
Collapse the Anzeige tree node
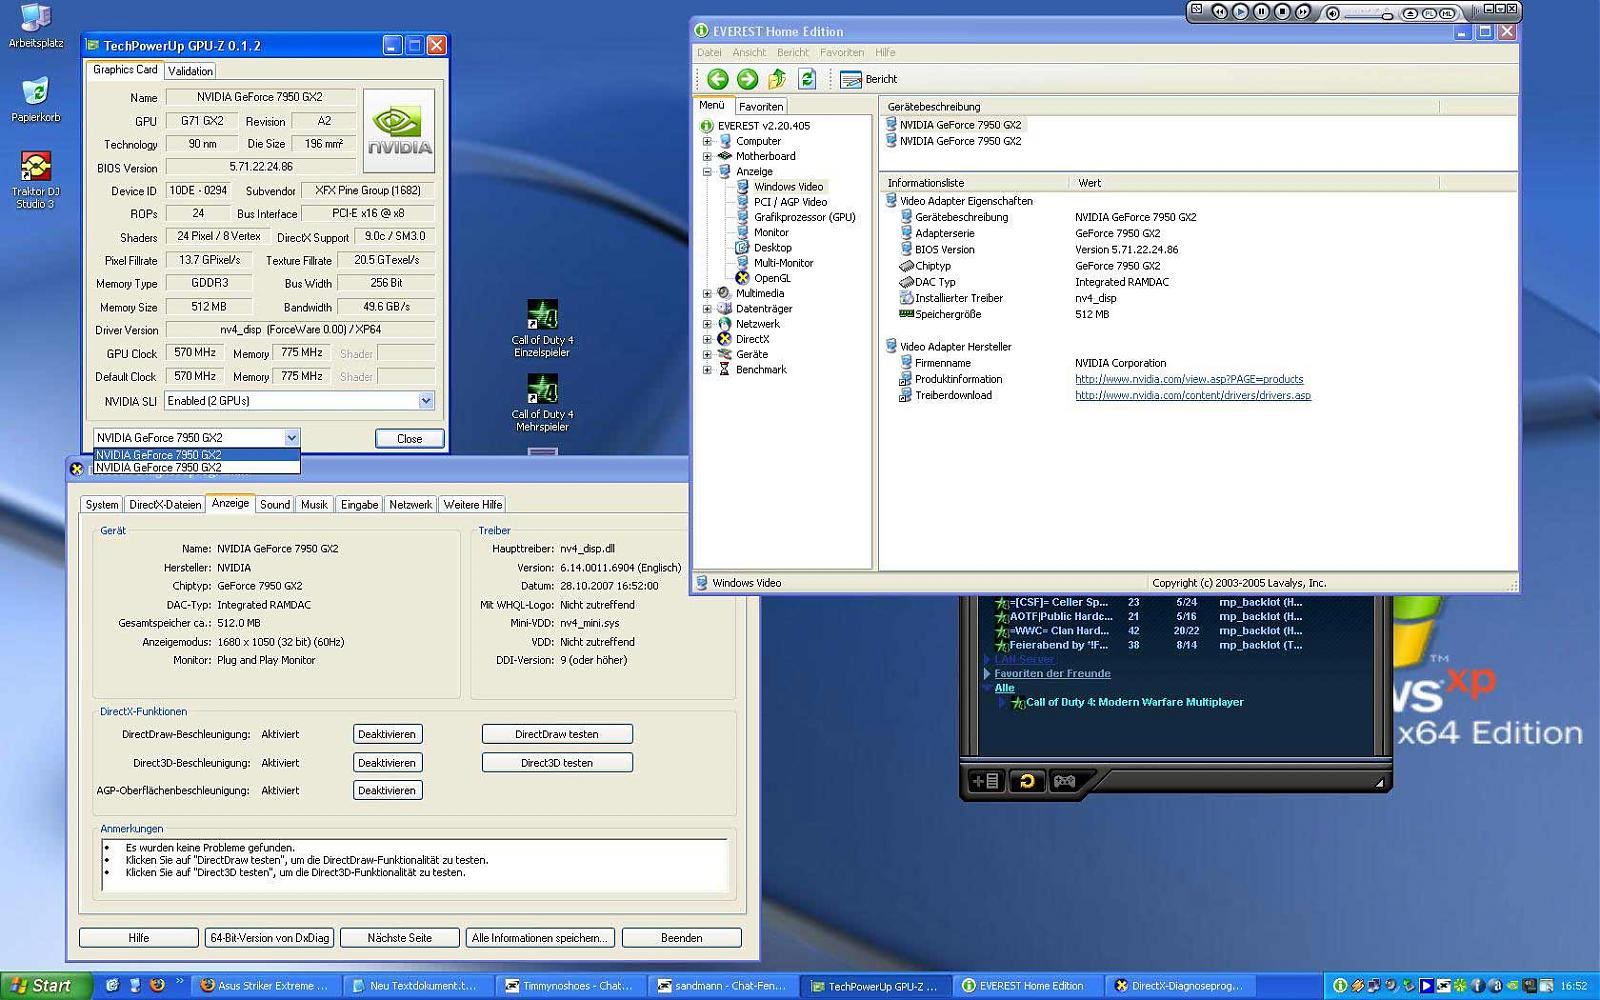(707, 172)
